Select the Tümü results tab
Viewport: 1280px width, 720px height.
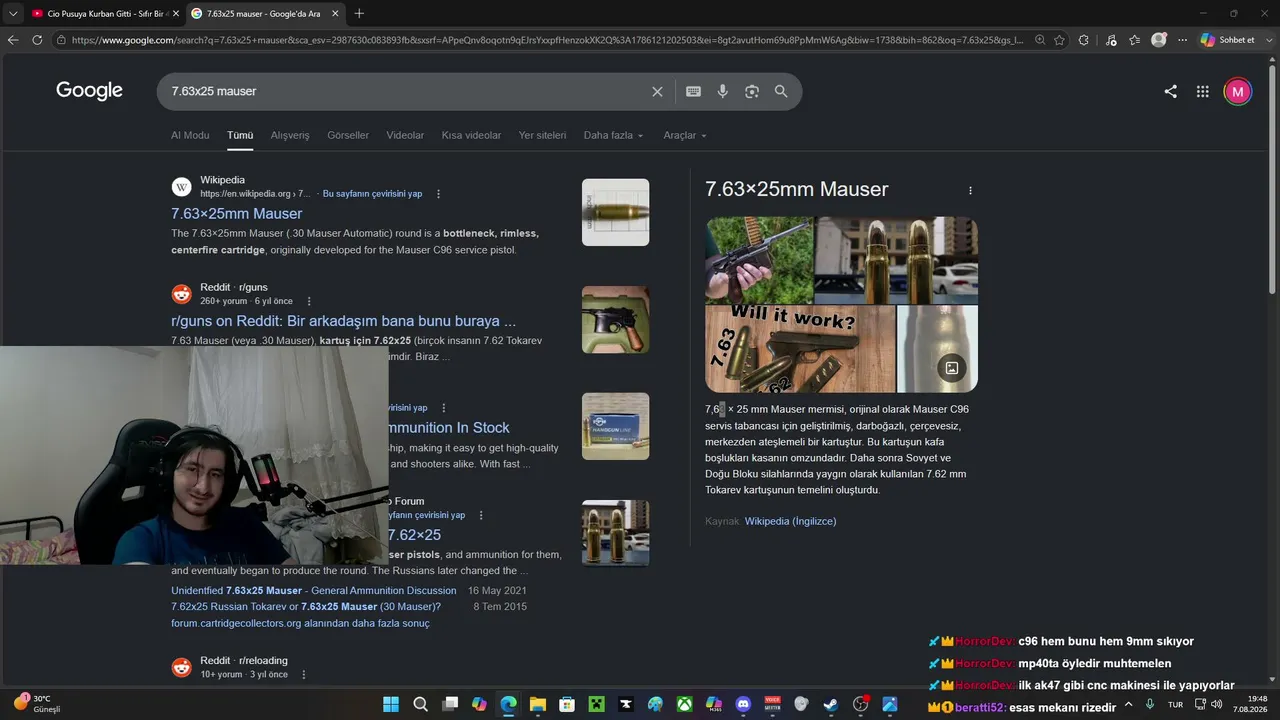[240, 135]
